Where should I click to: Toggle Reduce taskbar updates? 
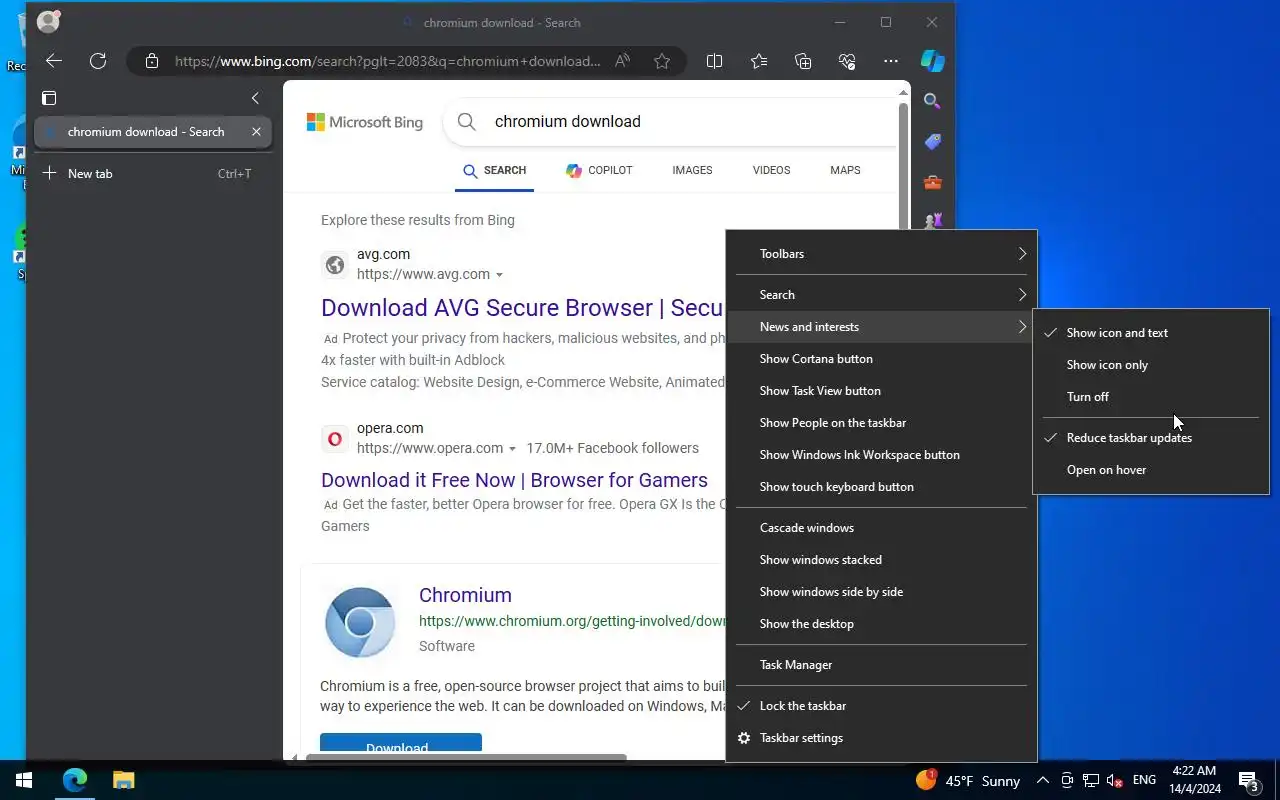pos(1151,438)
